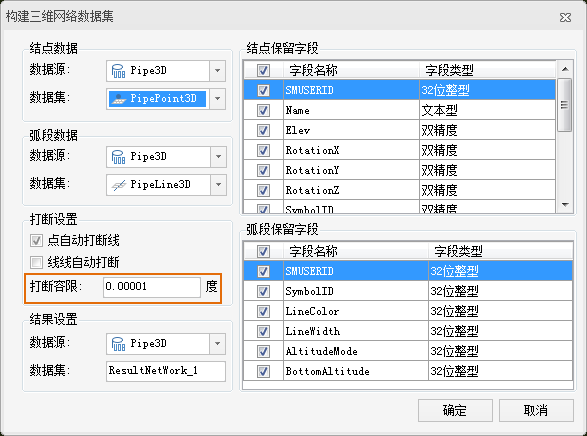This screenshot has height=436, width=587.
Task: Open the PipePoint3D dataset dropdown arrow
Action: (218, 99)
